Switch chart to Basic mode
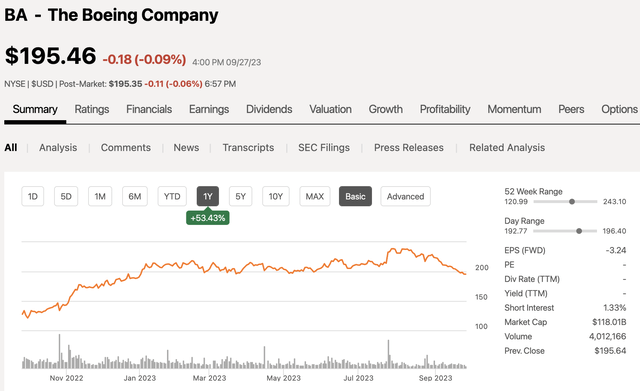The width and height of the screenshot is (640, 391). (x=356, y=196)
